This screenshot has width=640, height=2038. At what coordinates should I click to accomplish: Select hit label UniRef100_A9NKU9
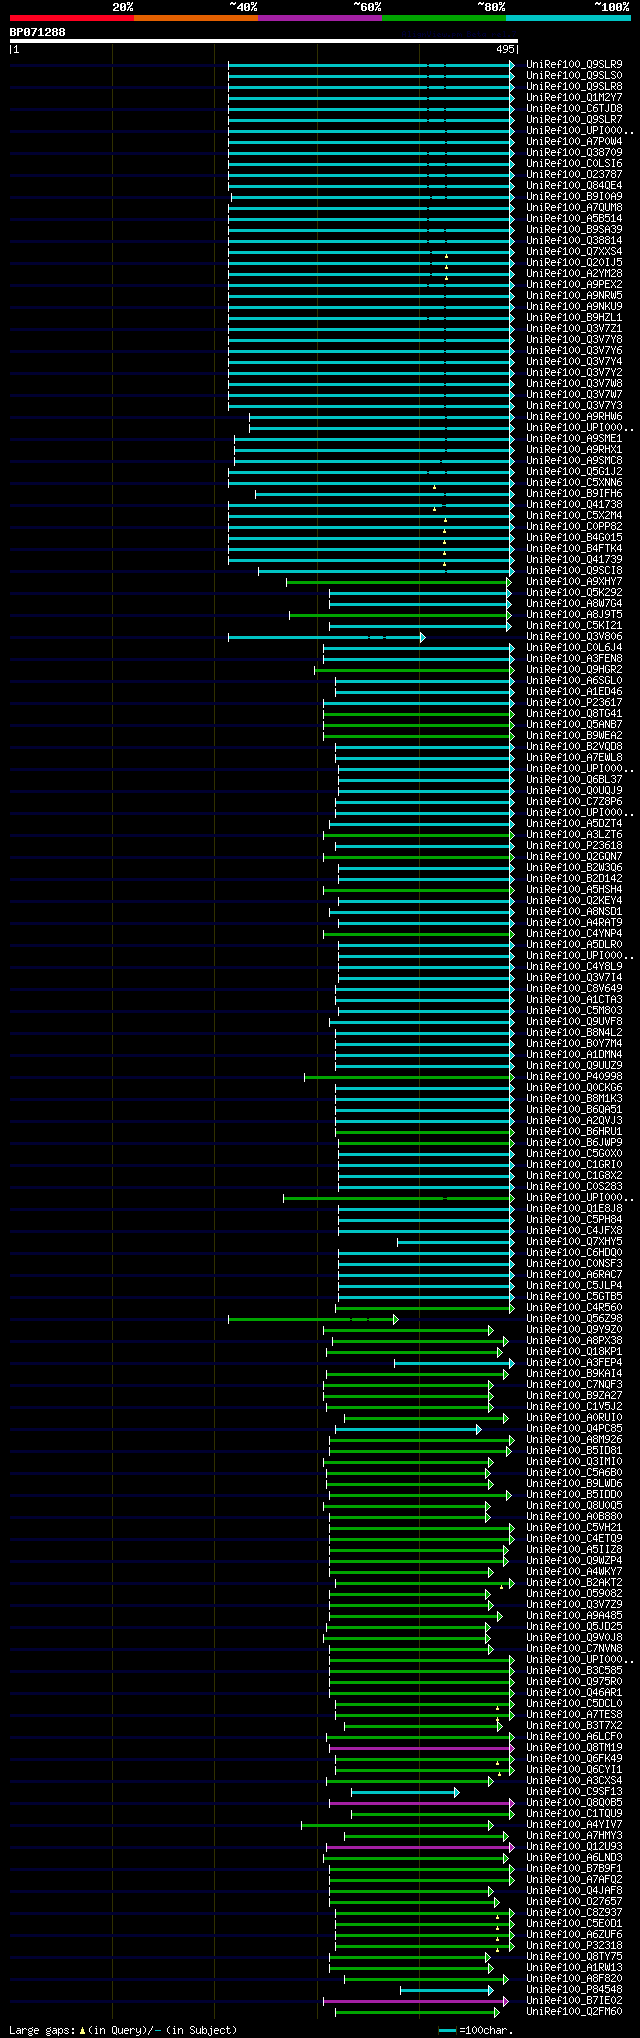point(574,307)
